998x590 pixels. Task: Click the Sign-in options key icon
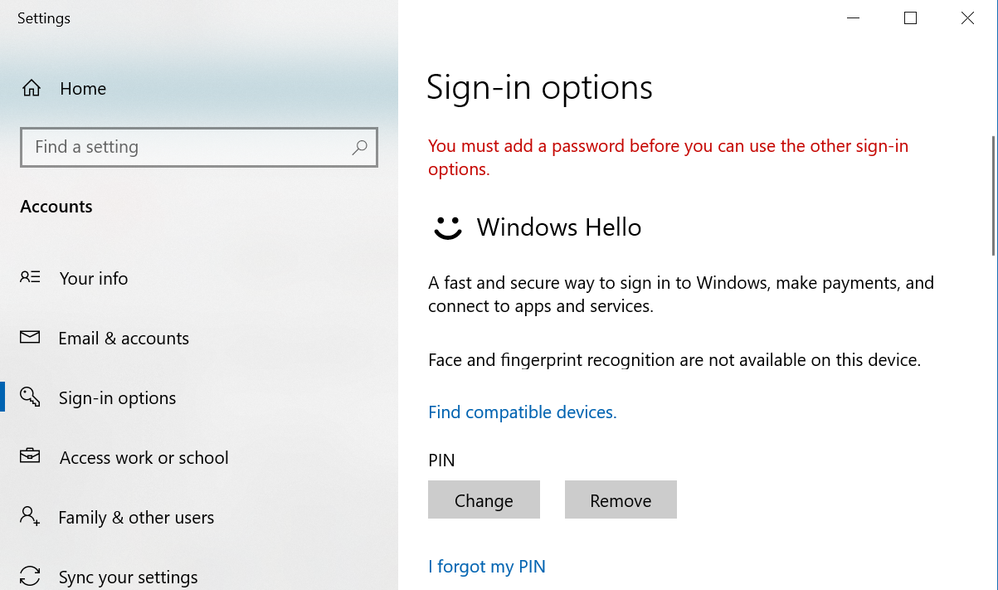coord(30,398)
